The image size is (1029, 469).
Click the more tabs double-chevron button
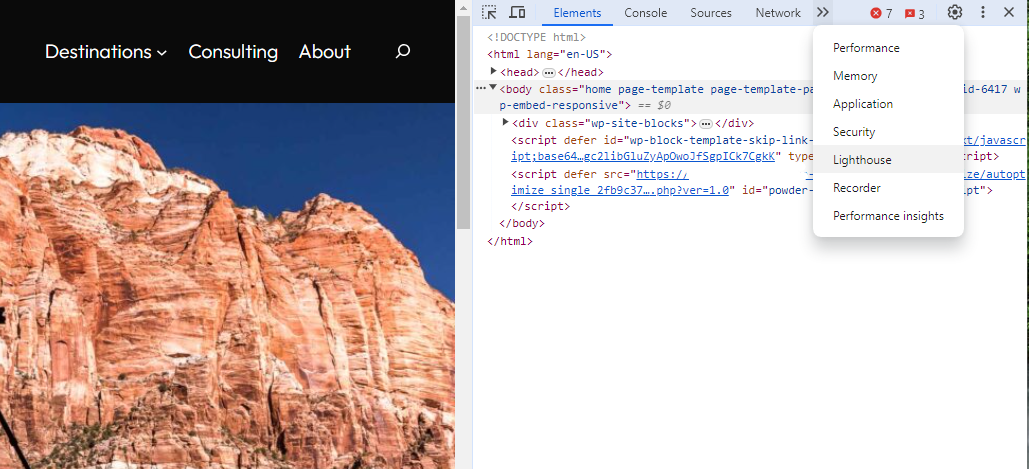point(822,12)
